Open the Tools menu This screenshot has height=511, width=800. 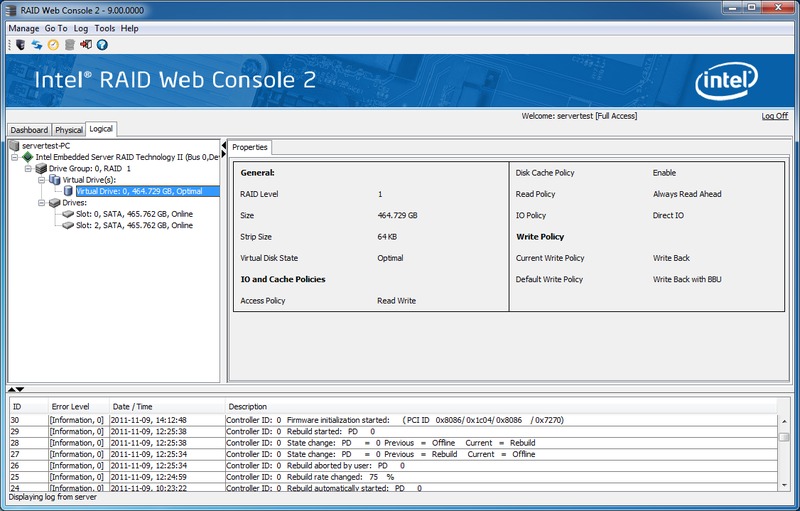(x=105, y=29)
